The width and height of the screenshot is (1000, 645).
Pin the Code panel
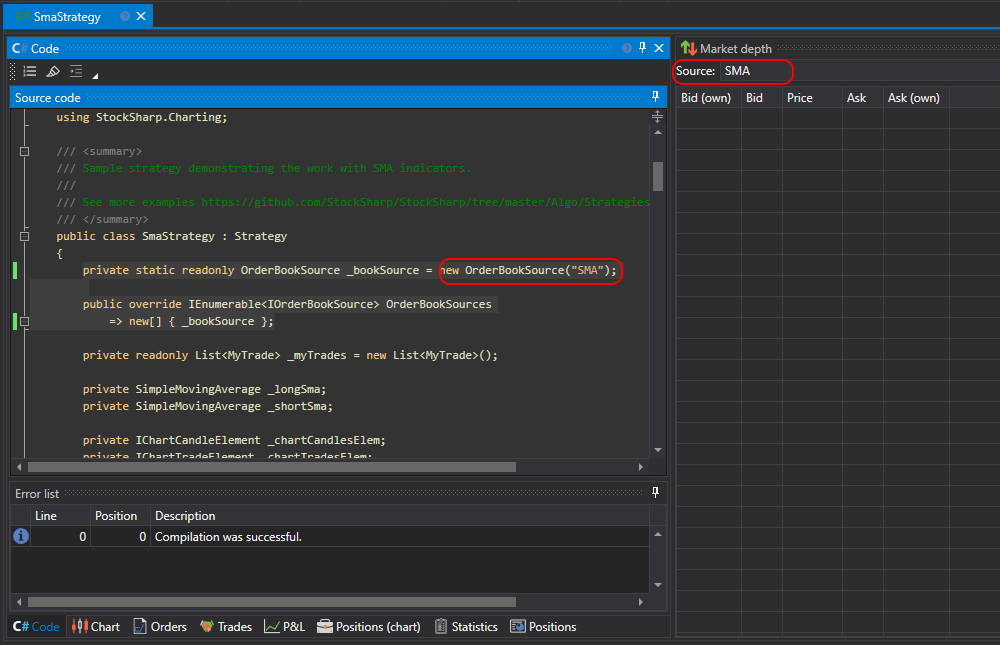[642, 48]
